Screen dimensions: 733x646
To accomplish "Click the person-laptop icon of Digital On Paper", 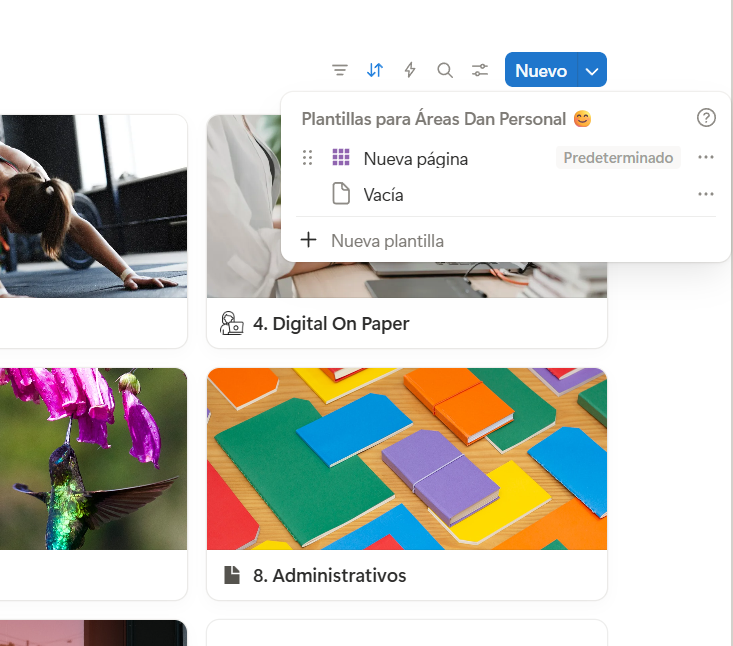I will coord(231,323).
